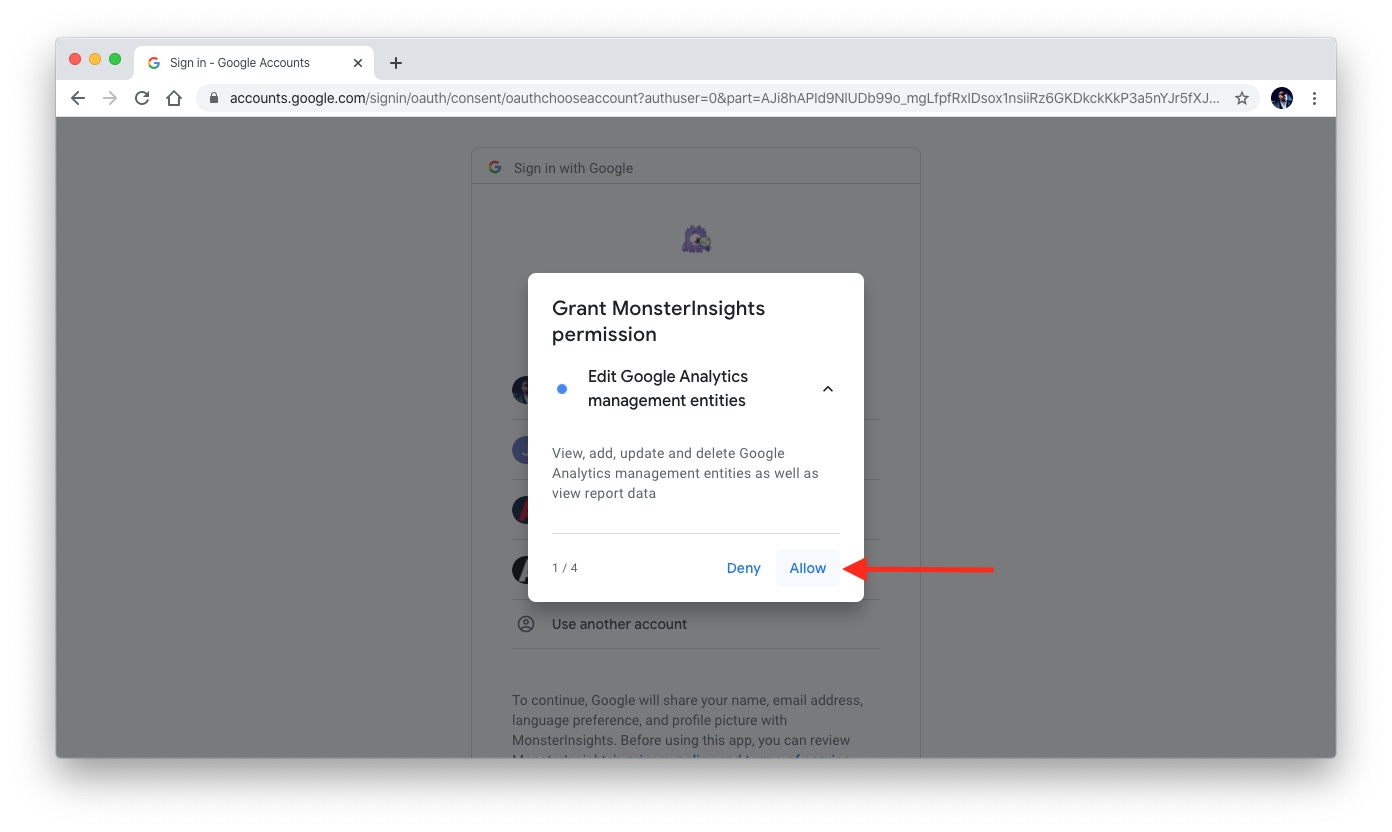Click the permission description starting View, add, update
Viewport: 1392px width, 832px height.
pyautogui.click(x=685, y=473)
